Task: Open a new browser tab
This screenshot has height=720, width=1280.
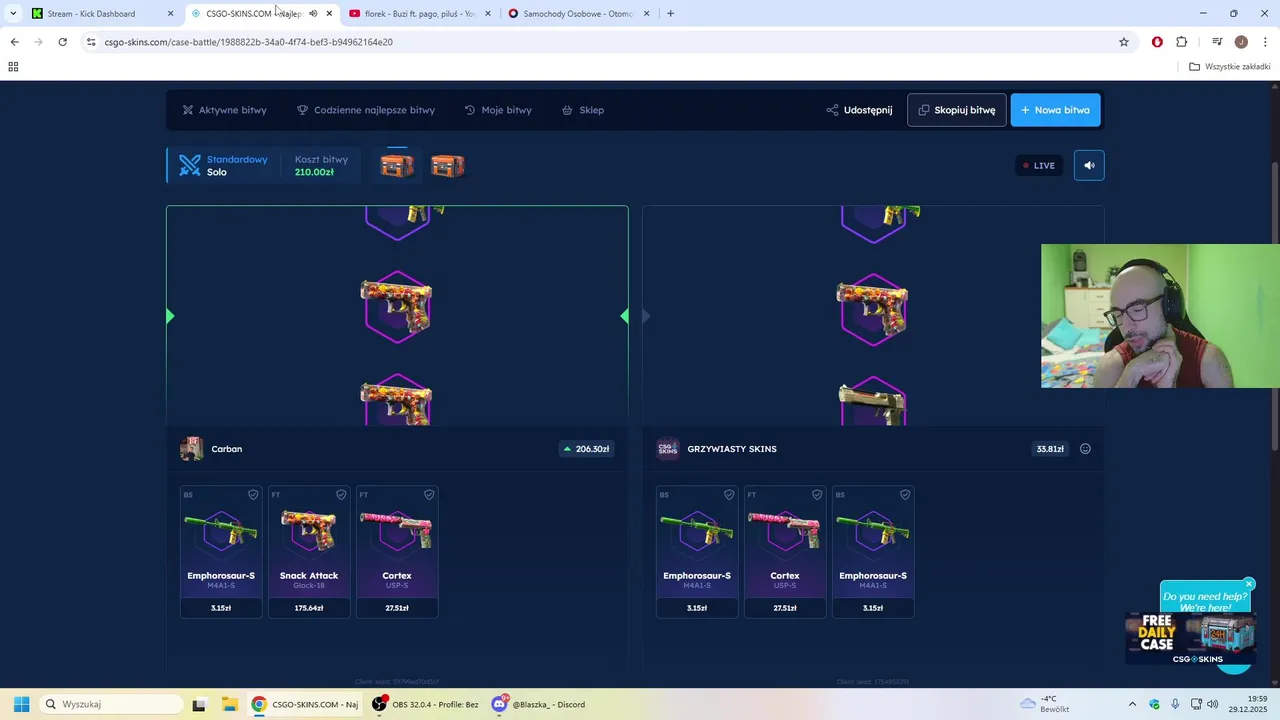Action: pyautogui.click(x=670, y=14)
